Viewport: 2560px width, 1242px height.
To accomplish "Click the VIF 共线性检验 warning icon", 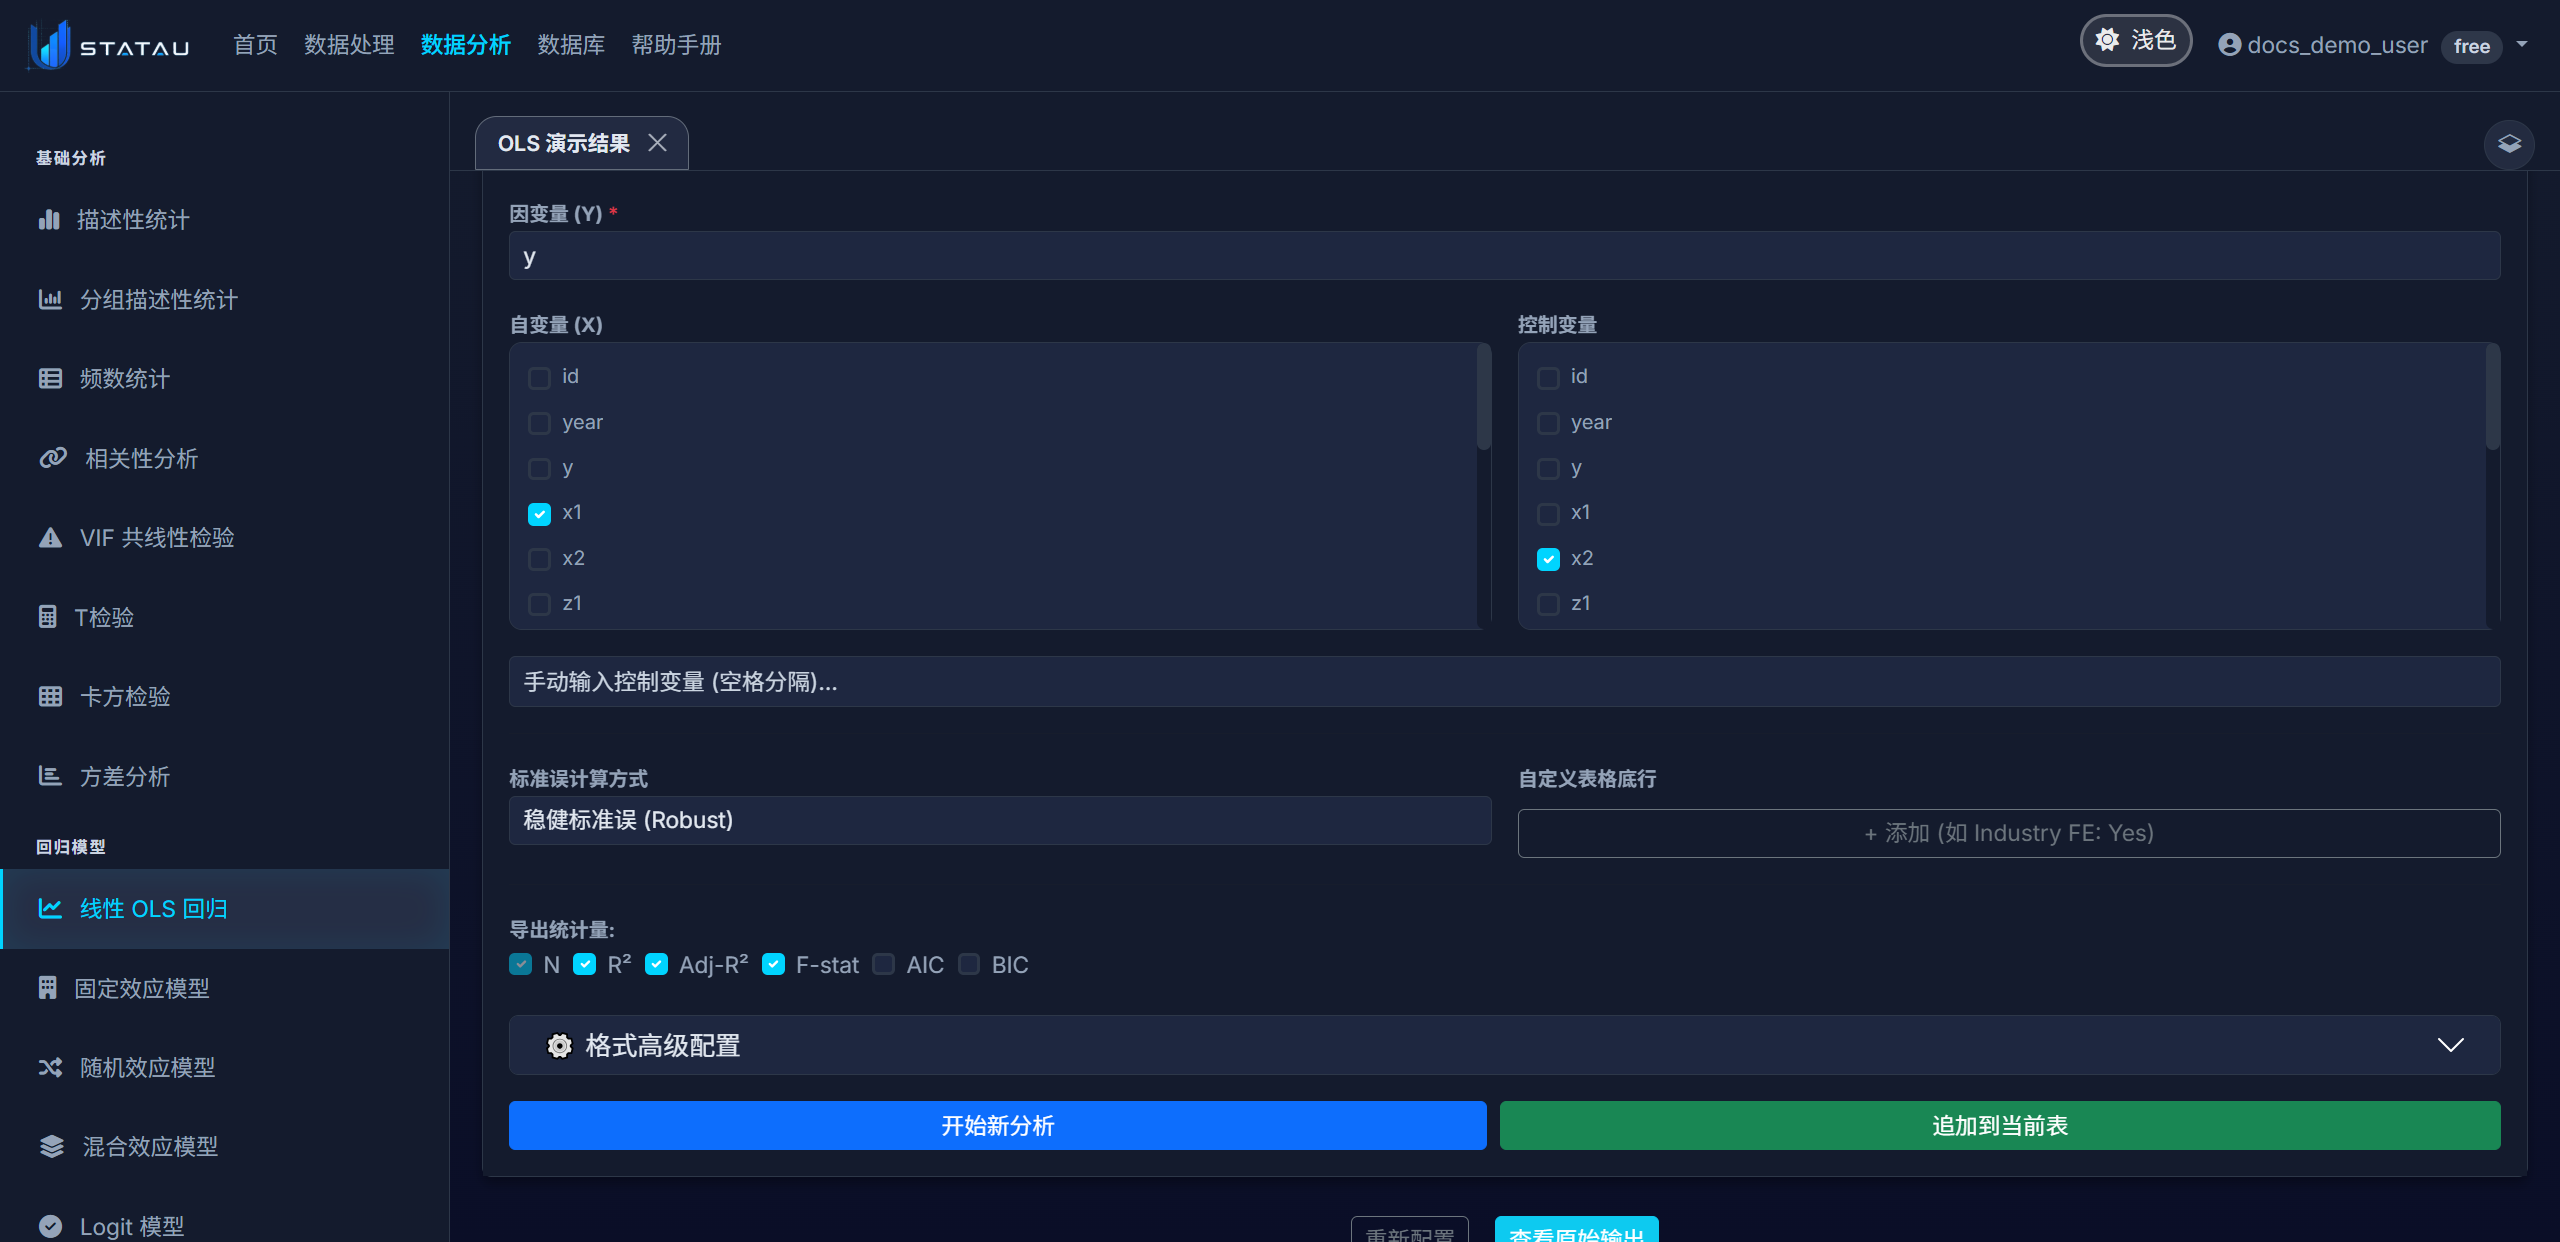I will pos(50,537).
